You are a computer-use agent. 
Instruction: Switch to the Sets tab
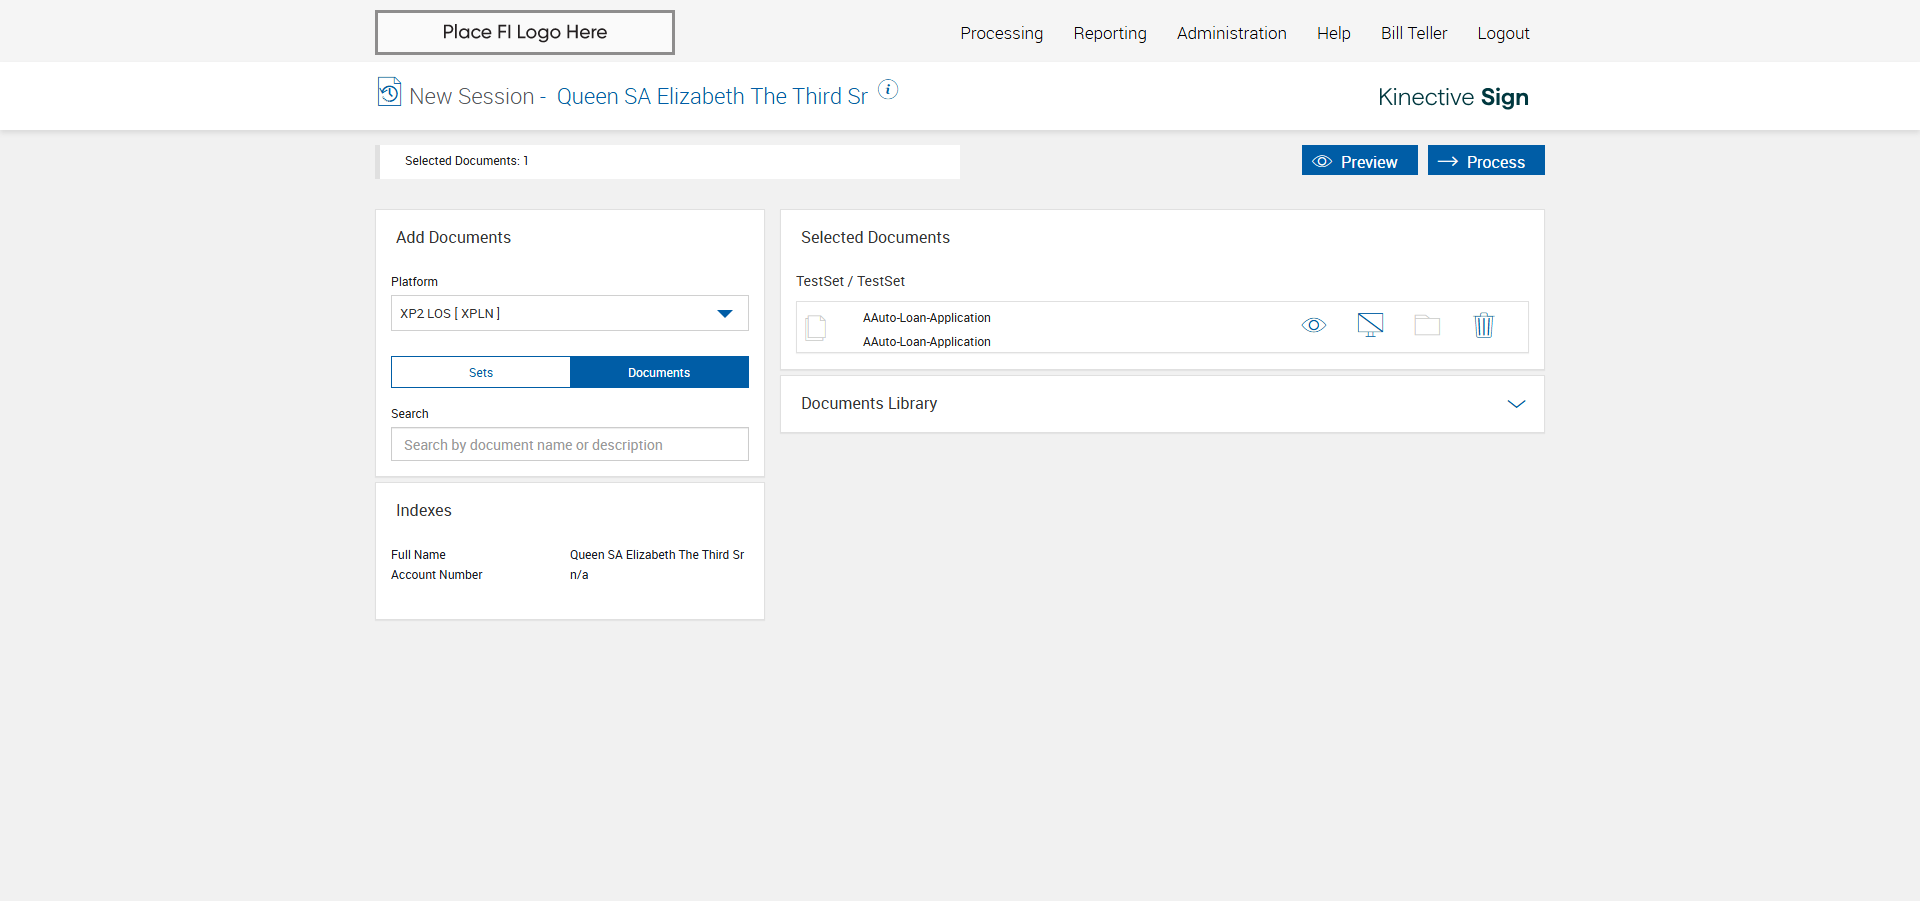coord(481,372)
